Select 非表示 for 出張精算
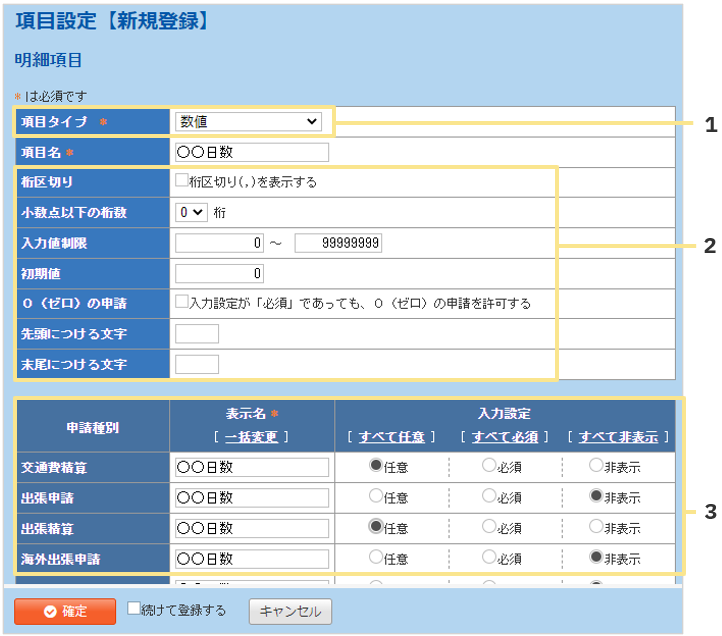 [596, 526]
